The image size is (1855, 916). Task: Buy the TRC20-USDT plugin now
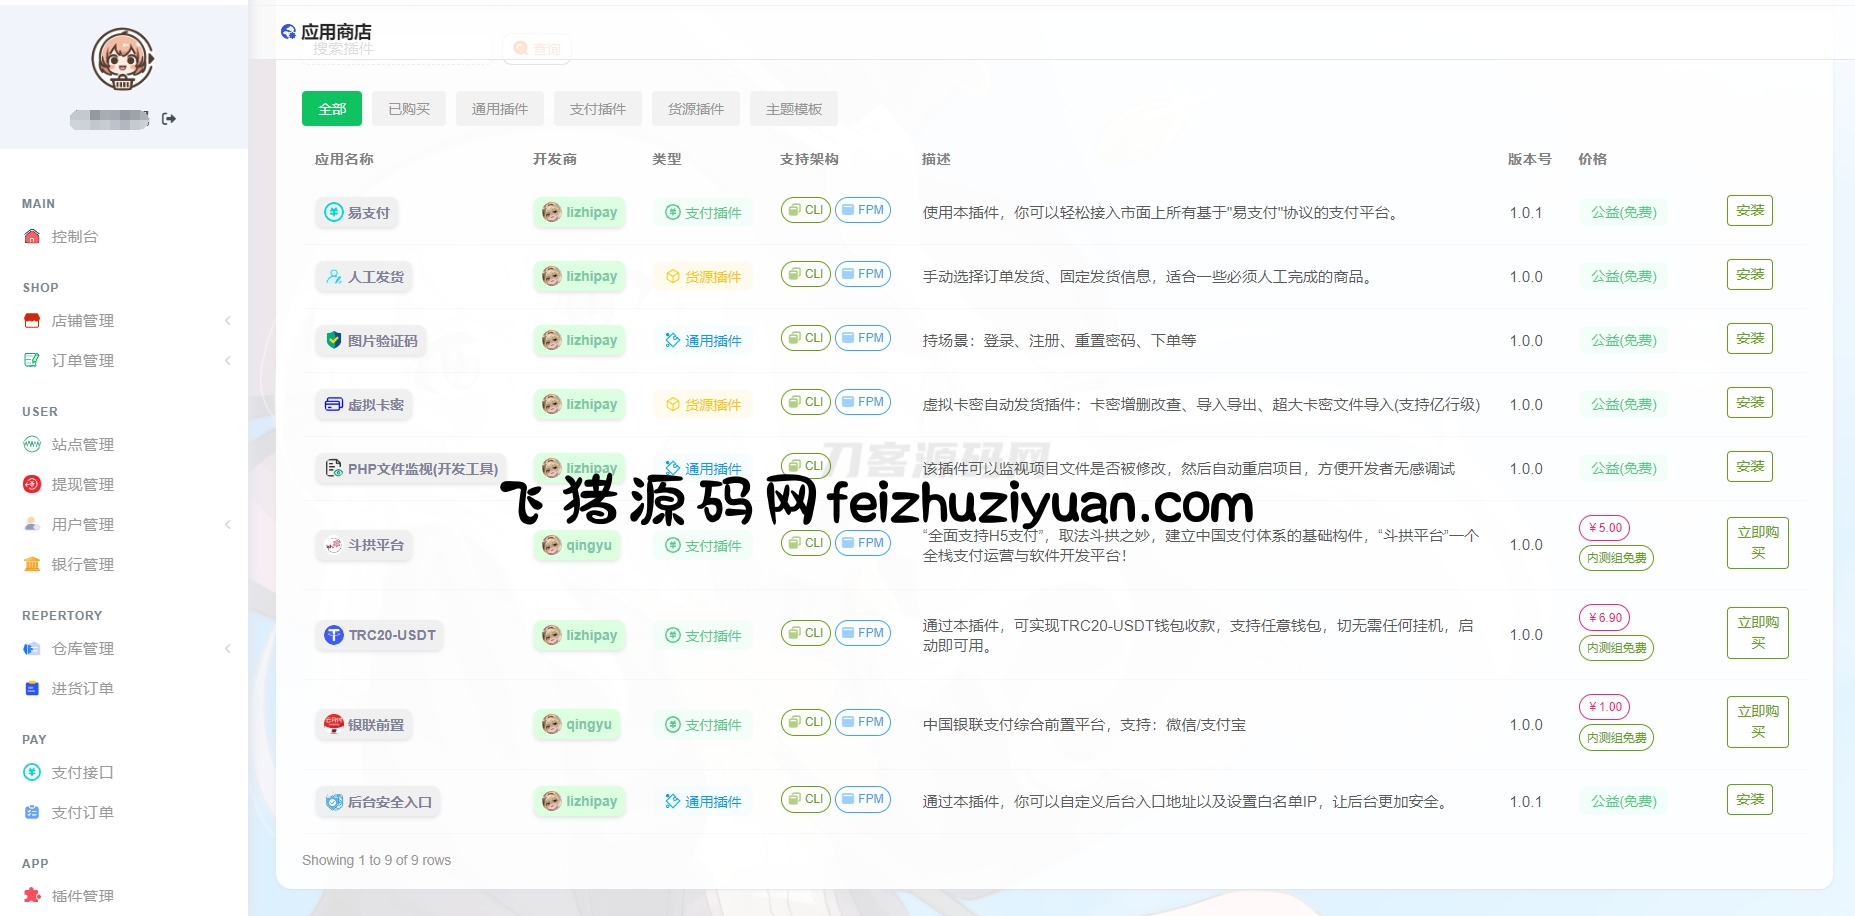1757,633
